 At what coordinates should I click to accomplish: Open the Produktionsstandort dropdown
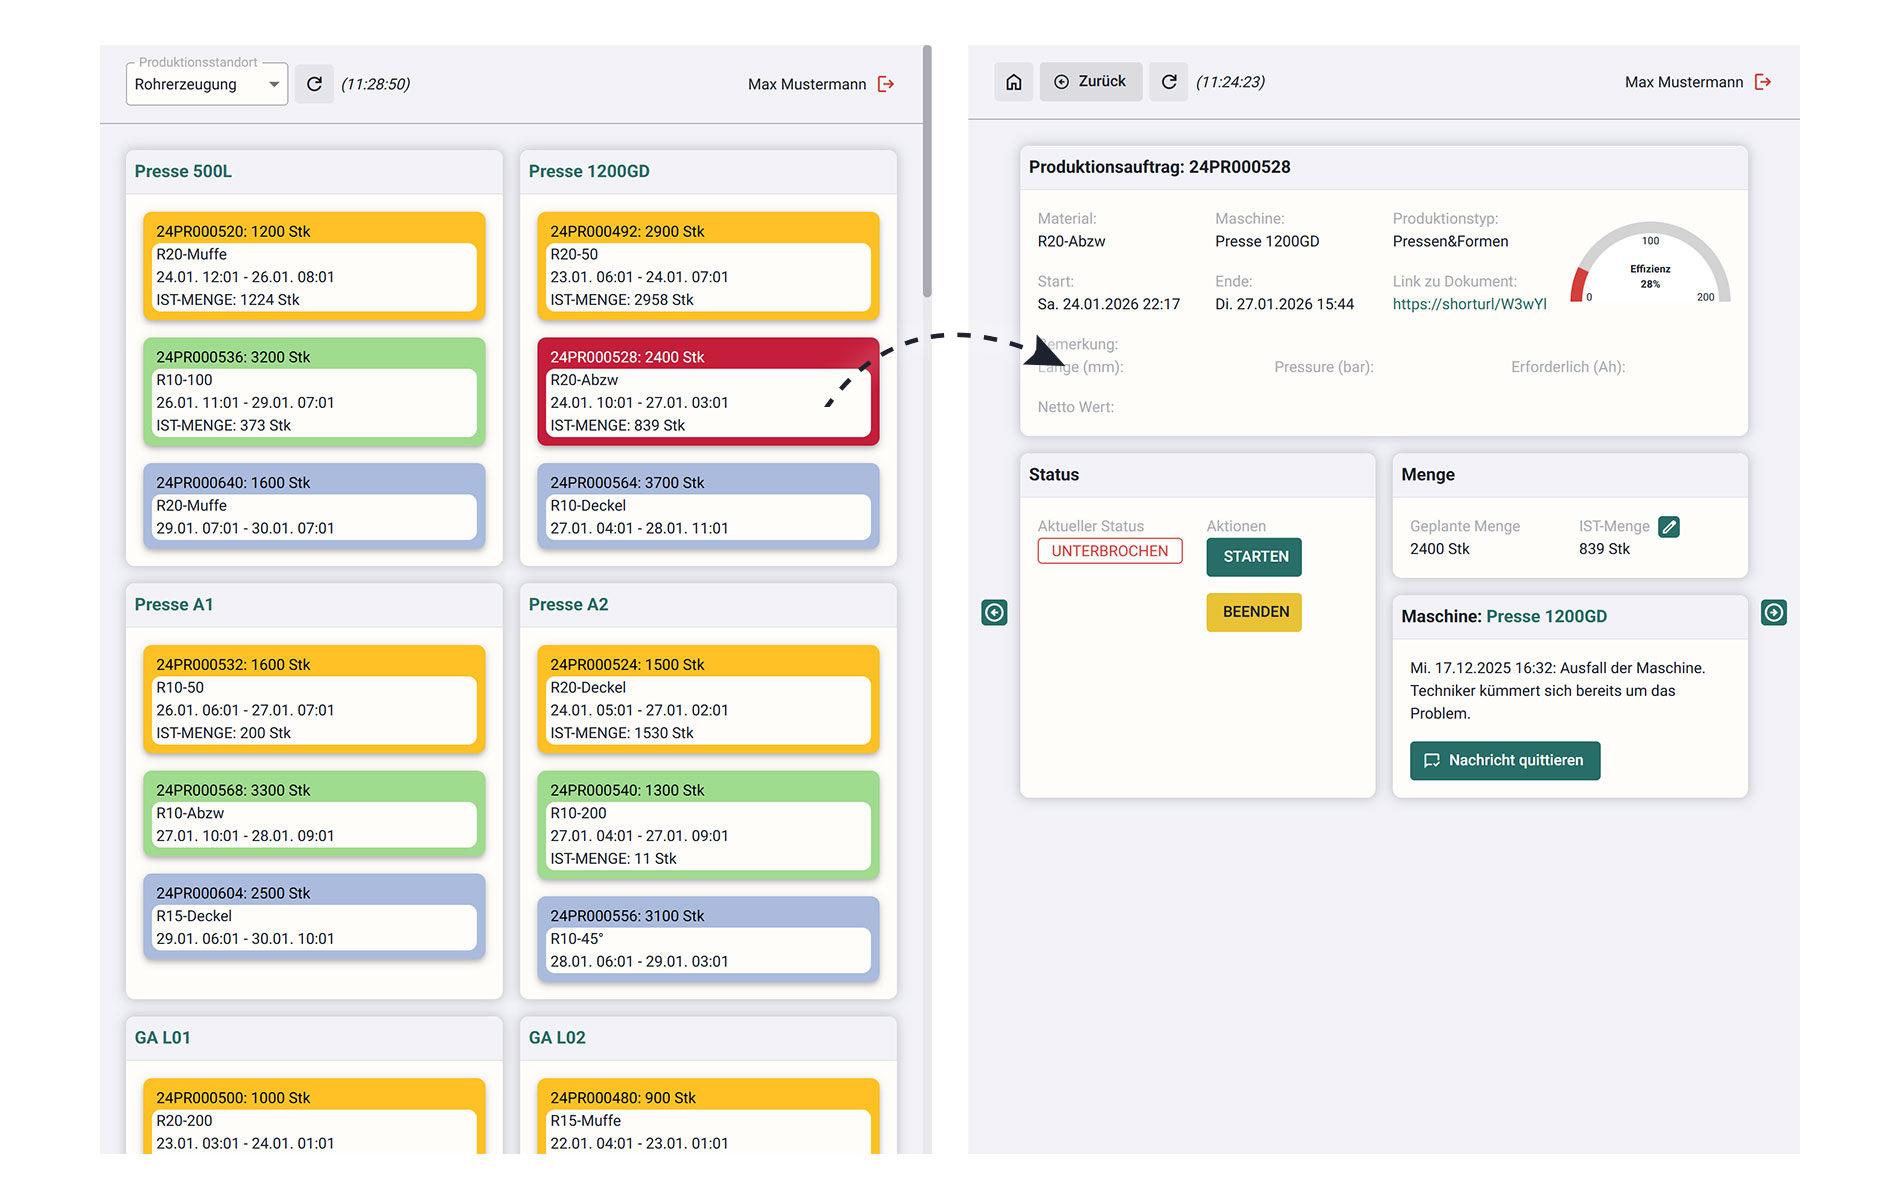point(207,85)
